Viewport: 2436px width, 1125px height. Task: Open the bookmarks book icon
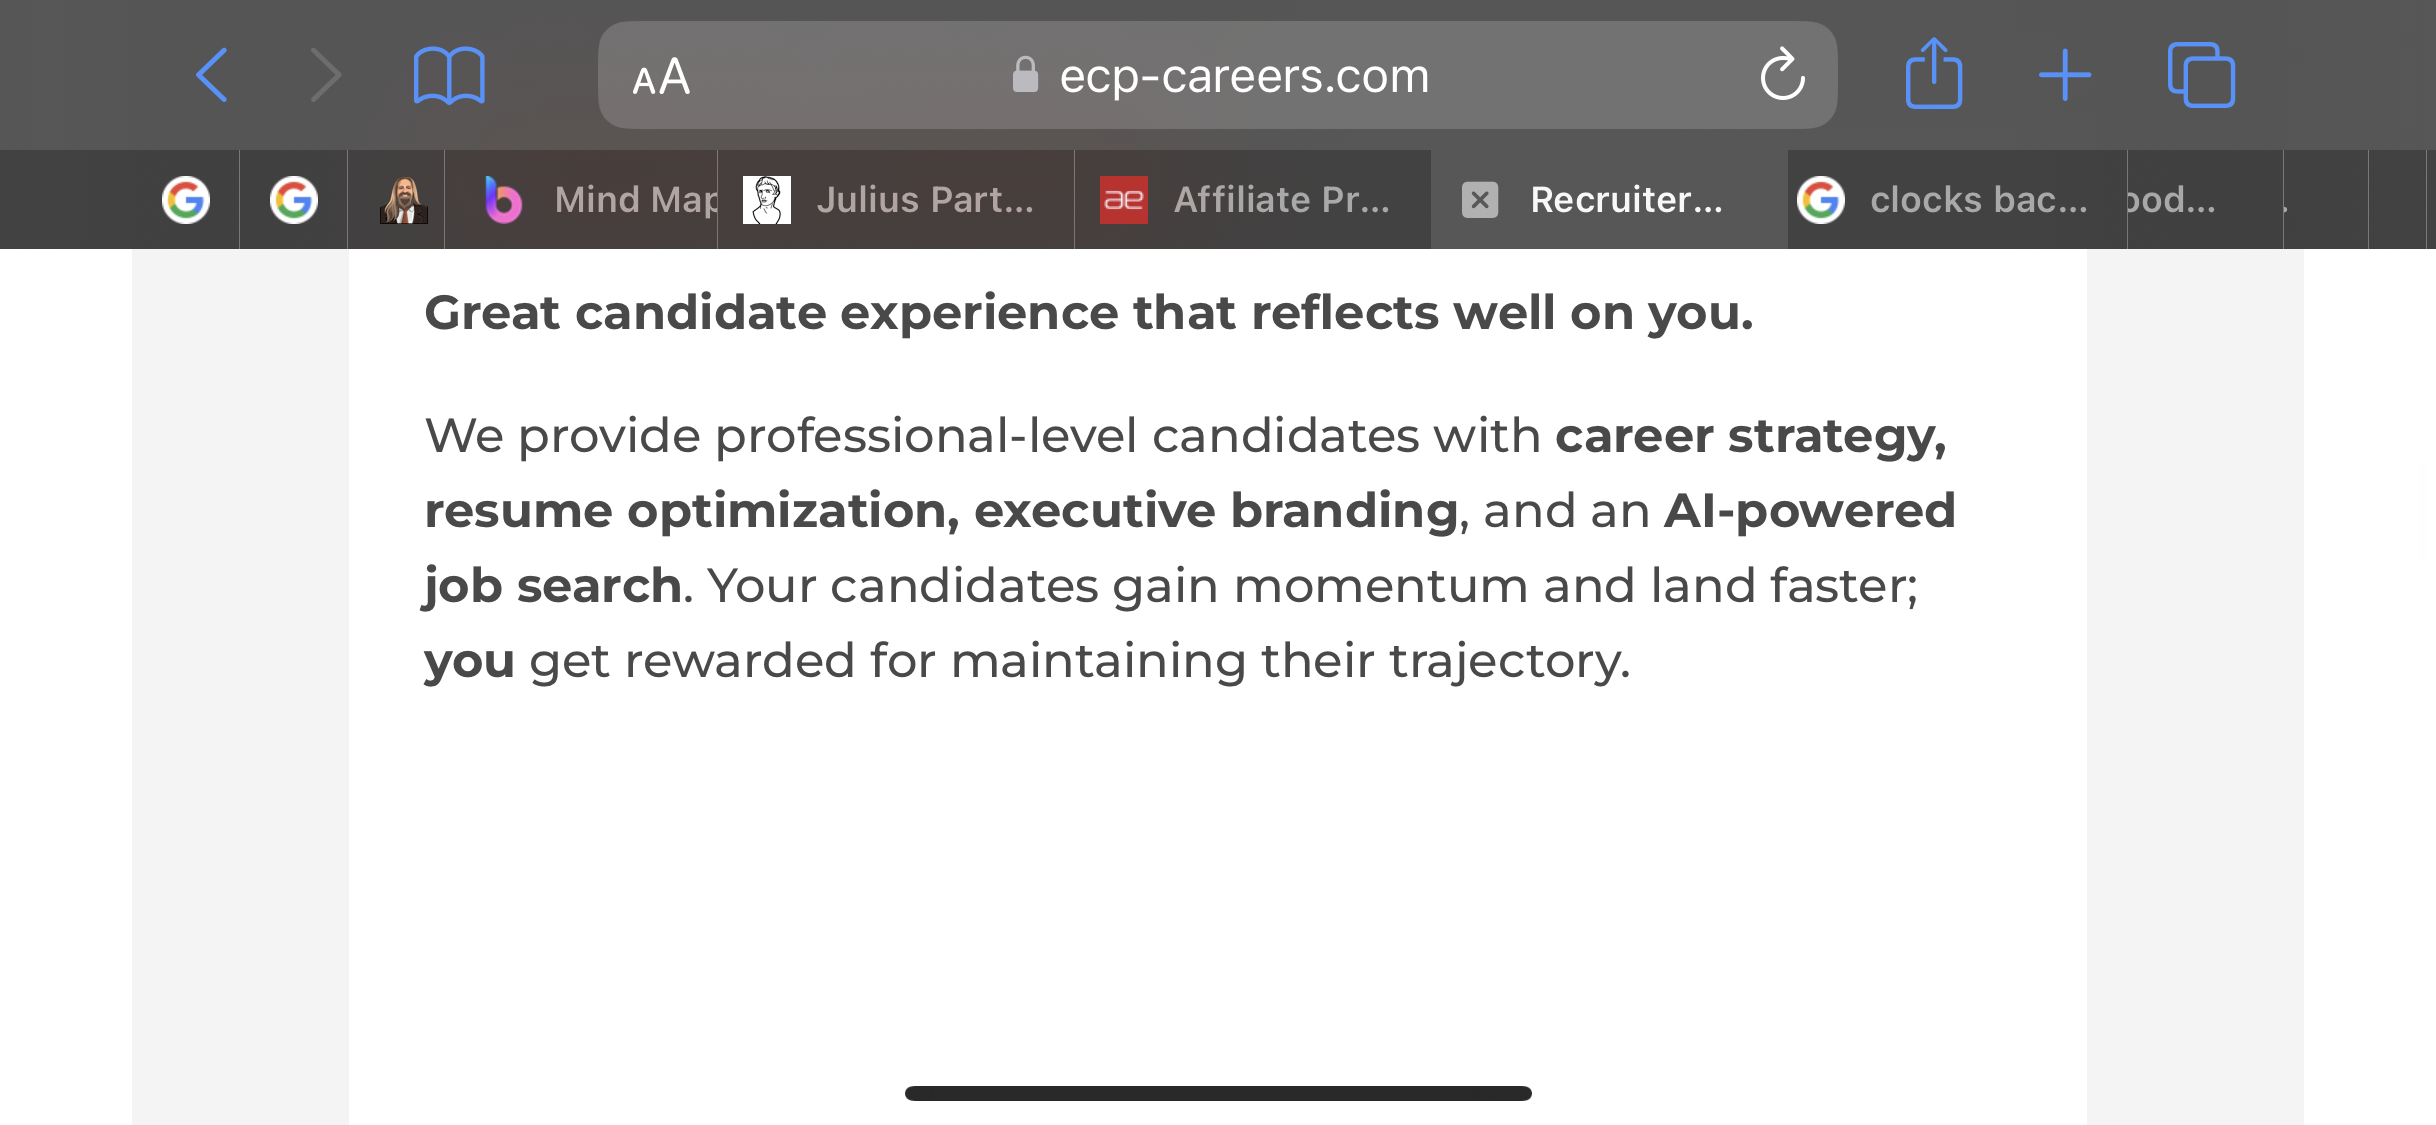click(x=449, y=75)
